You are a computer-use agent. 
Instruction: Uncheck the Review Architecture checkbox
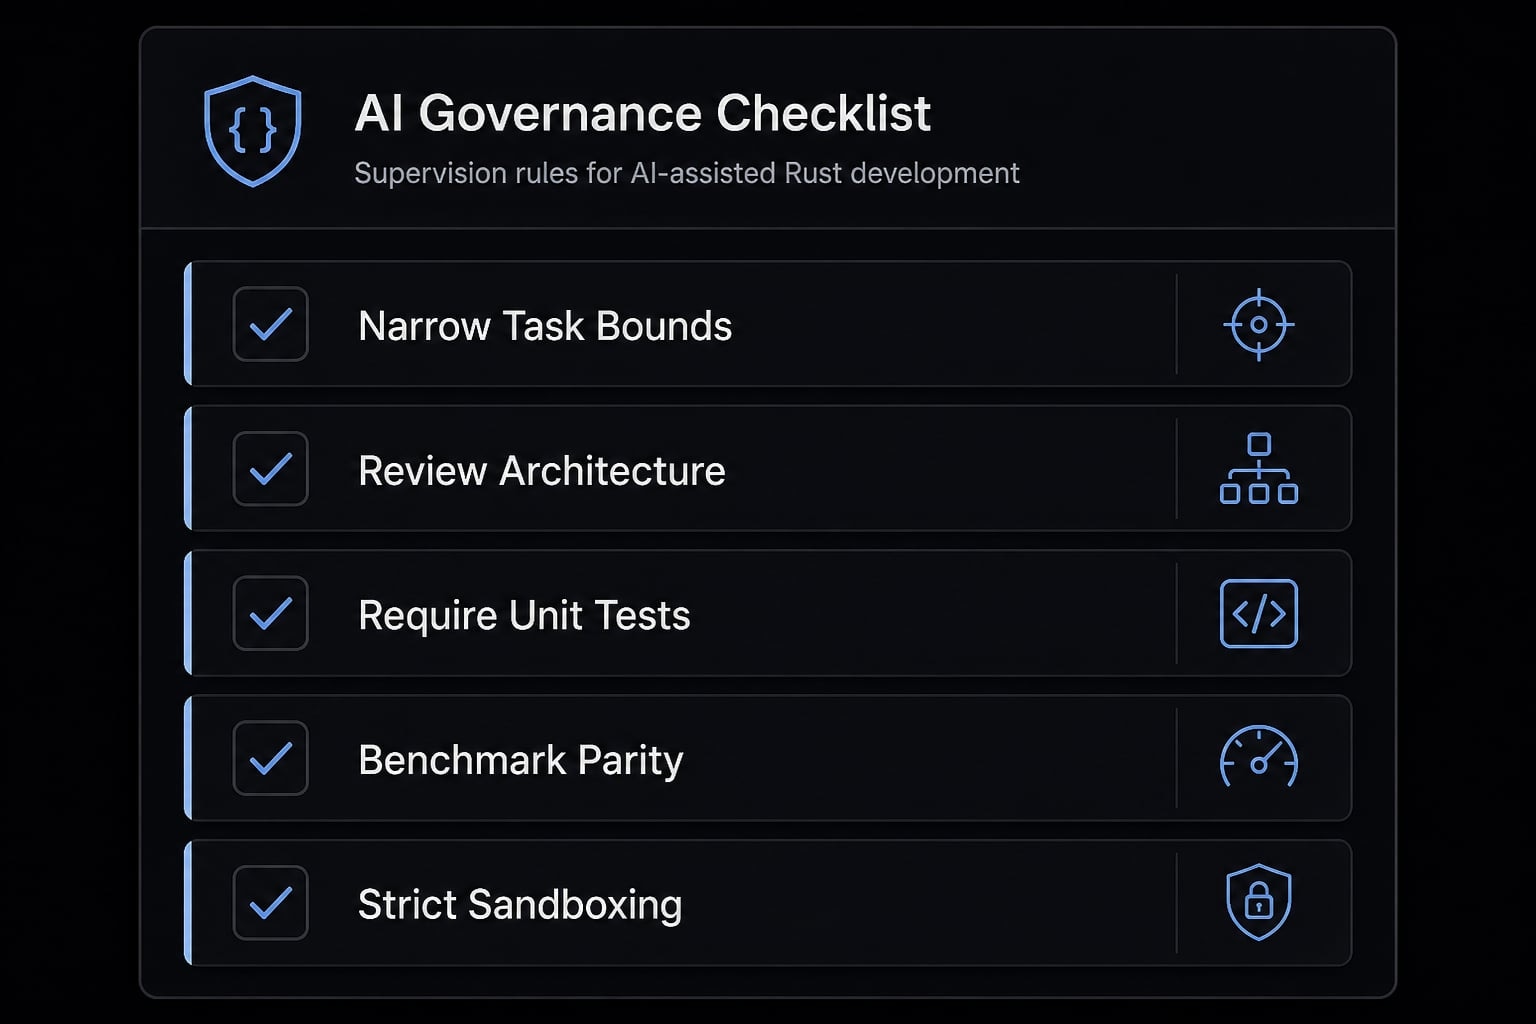(271, 469)
